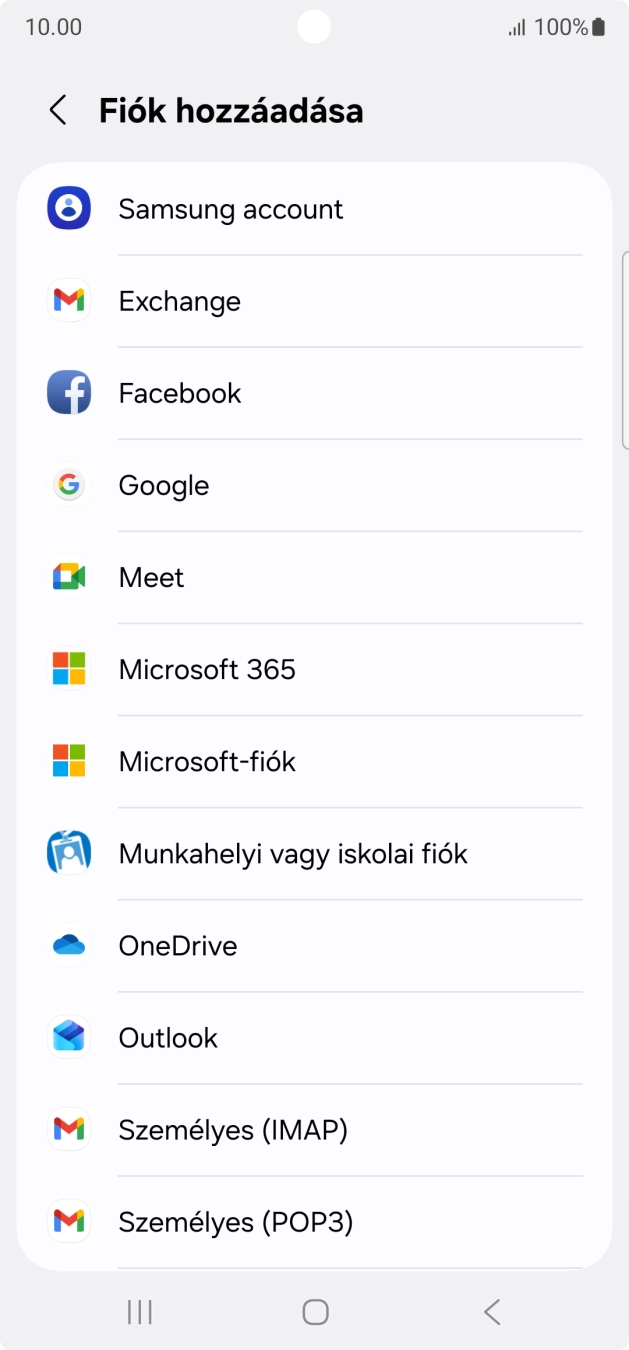Screen dimensions: 629x1350
Task: Tap the Munkahelyi vagy iskolai fiók icon
Action: point(68,853)
